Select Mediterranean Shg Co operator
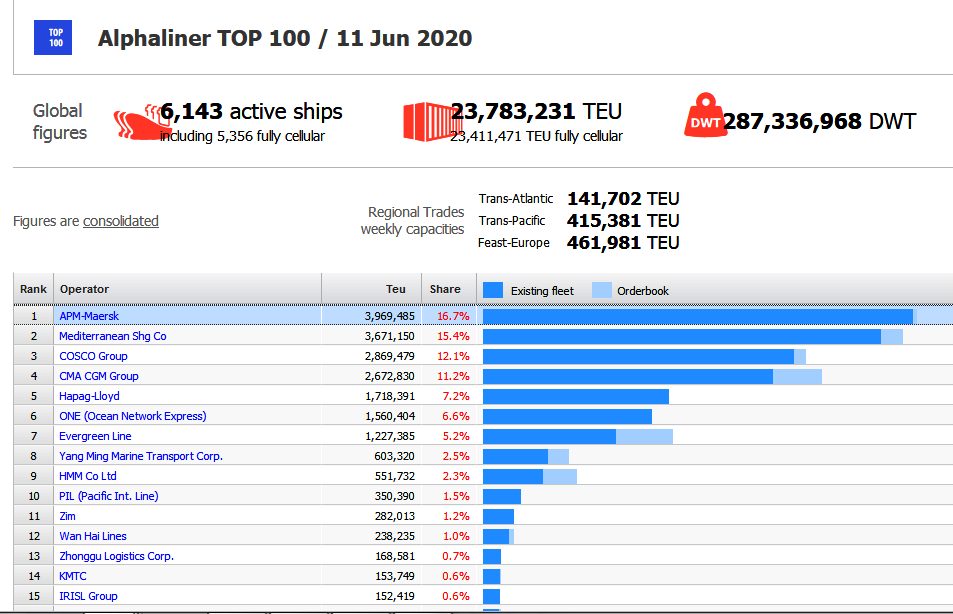The width and height of the screenshot is (953, 614). point(113,336)
